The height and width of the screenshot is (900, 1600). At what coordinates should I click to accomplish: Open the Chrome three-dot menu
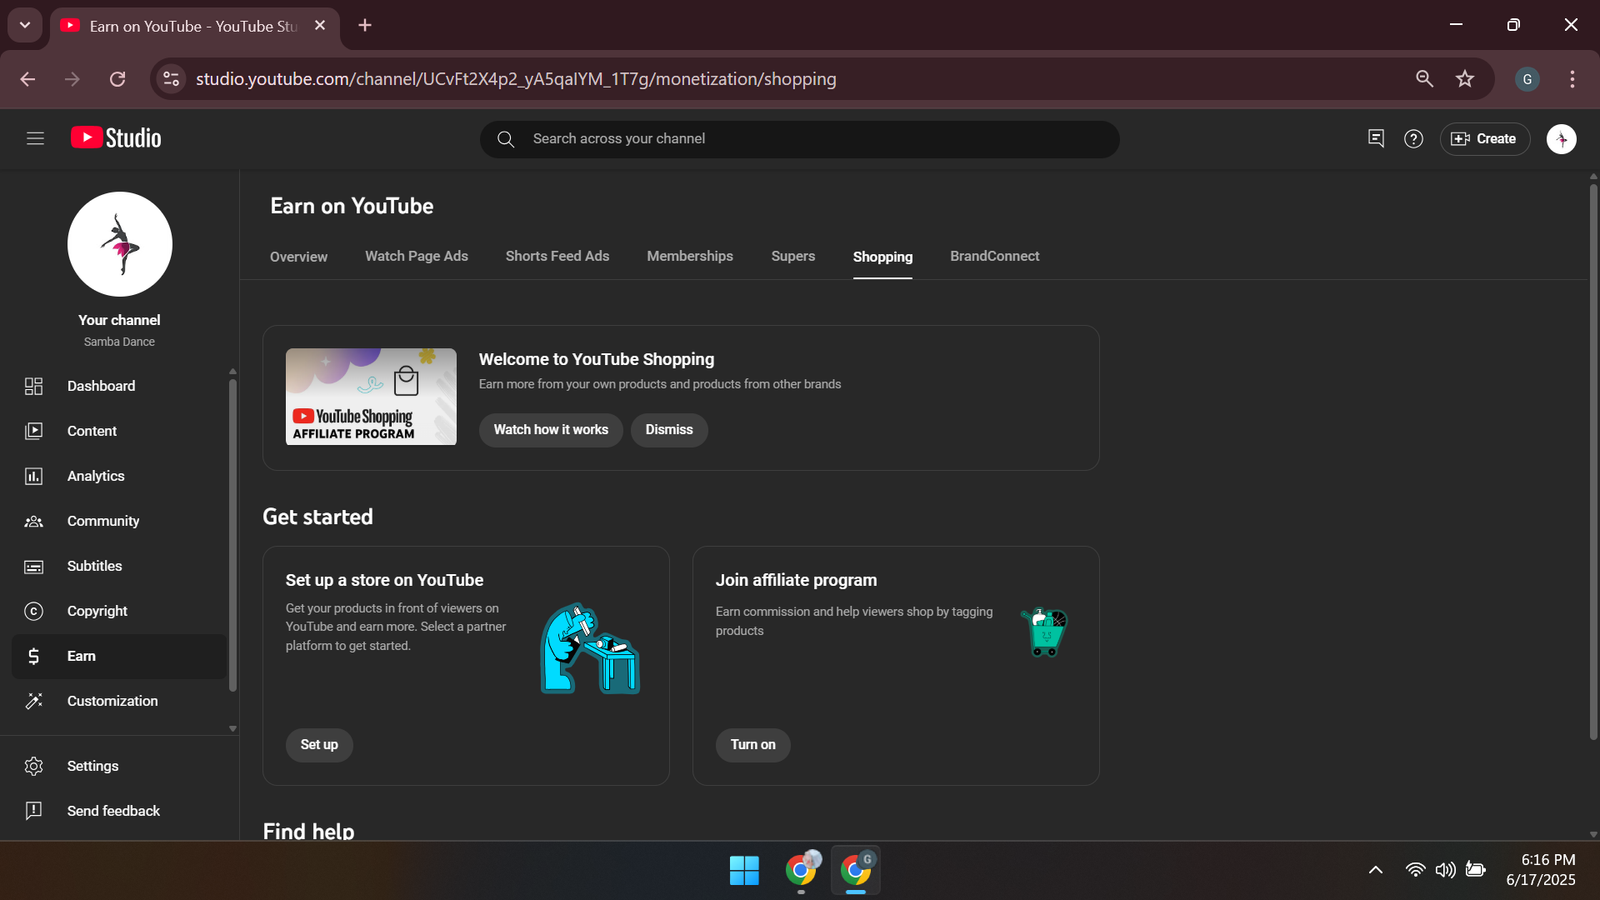coord(1572,79)
